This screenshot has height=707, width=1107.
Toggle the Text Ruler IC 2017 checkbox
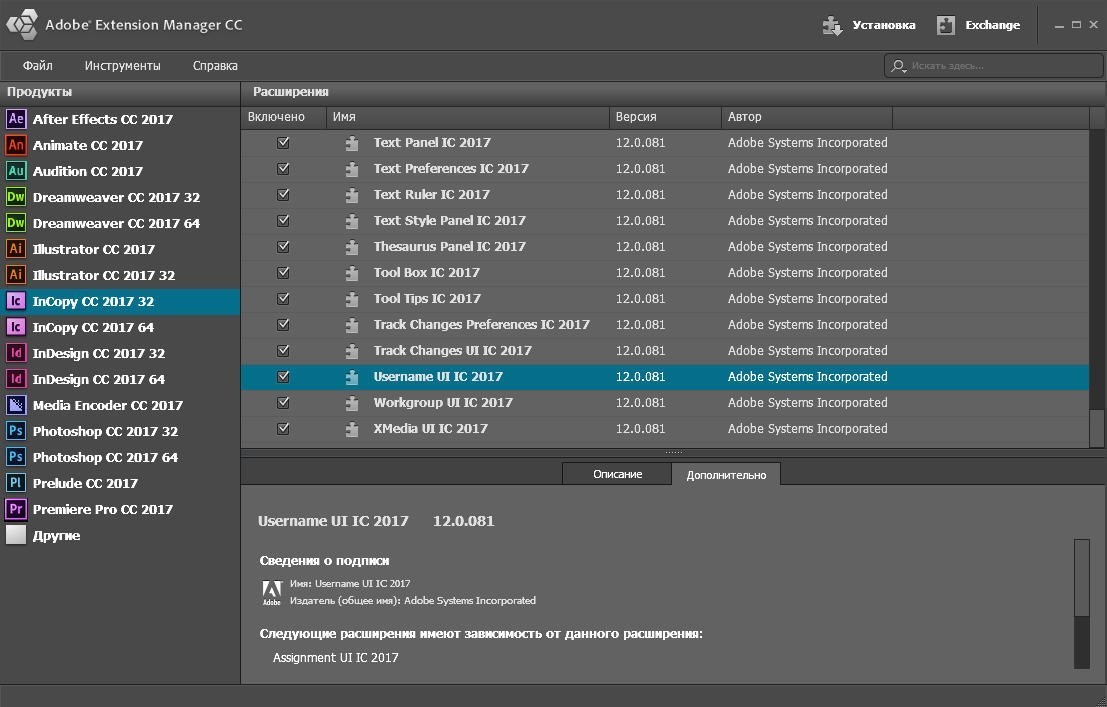tap(283, 195)
